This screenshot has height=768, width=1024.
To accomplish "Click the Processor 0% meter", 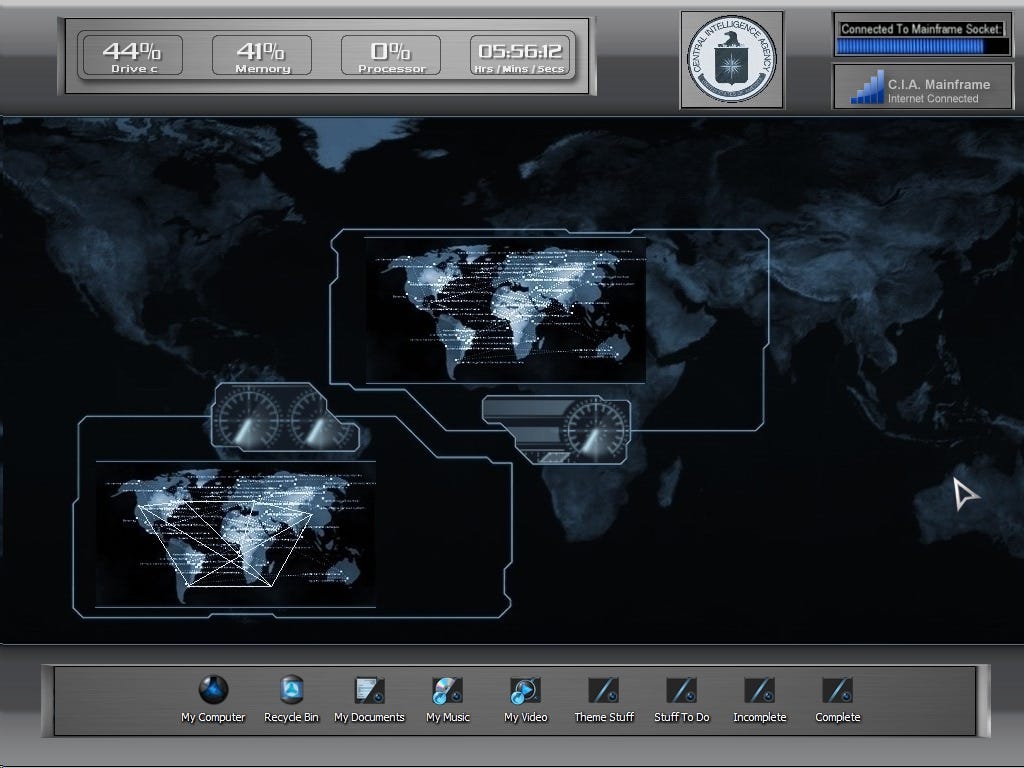I will (x=391, y=56).
